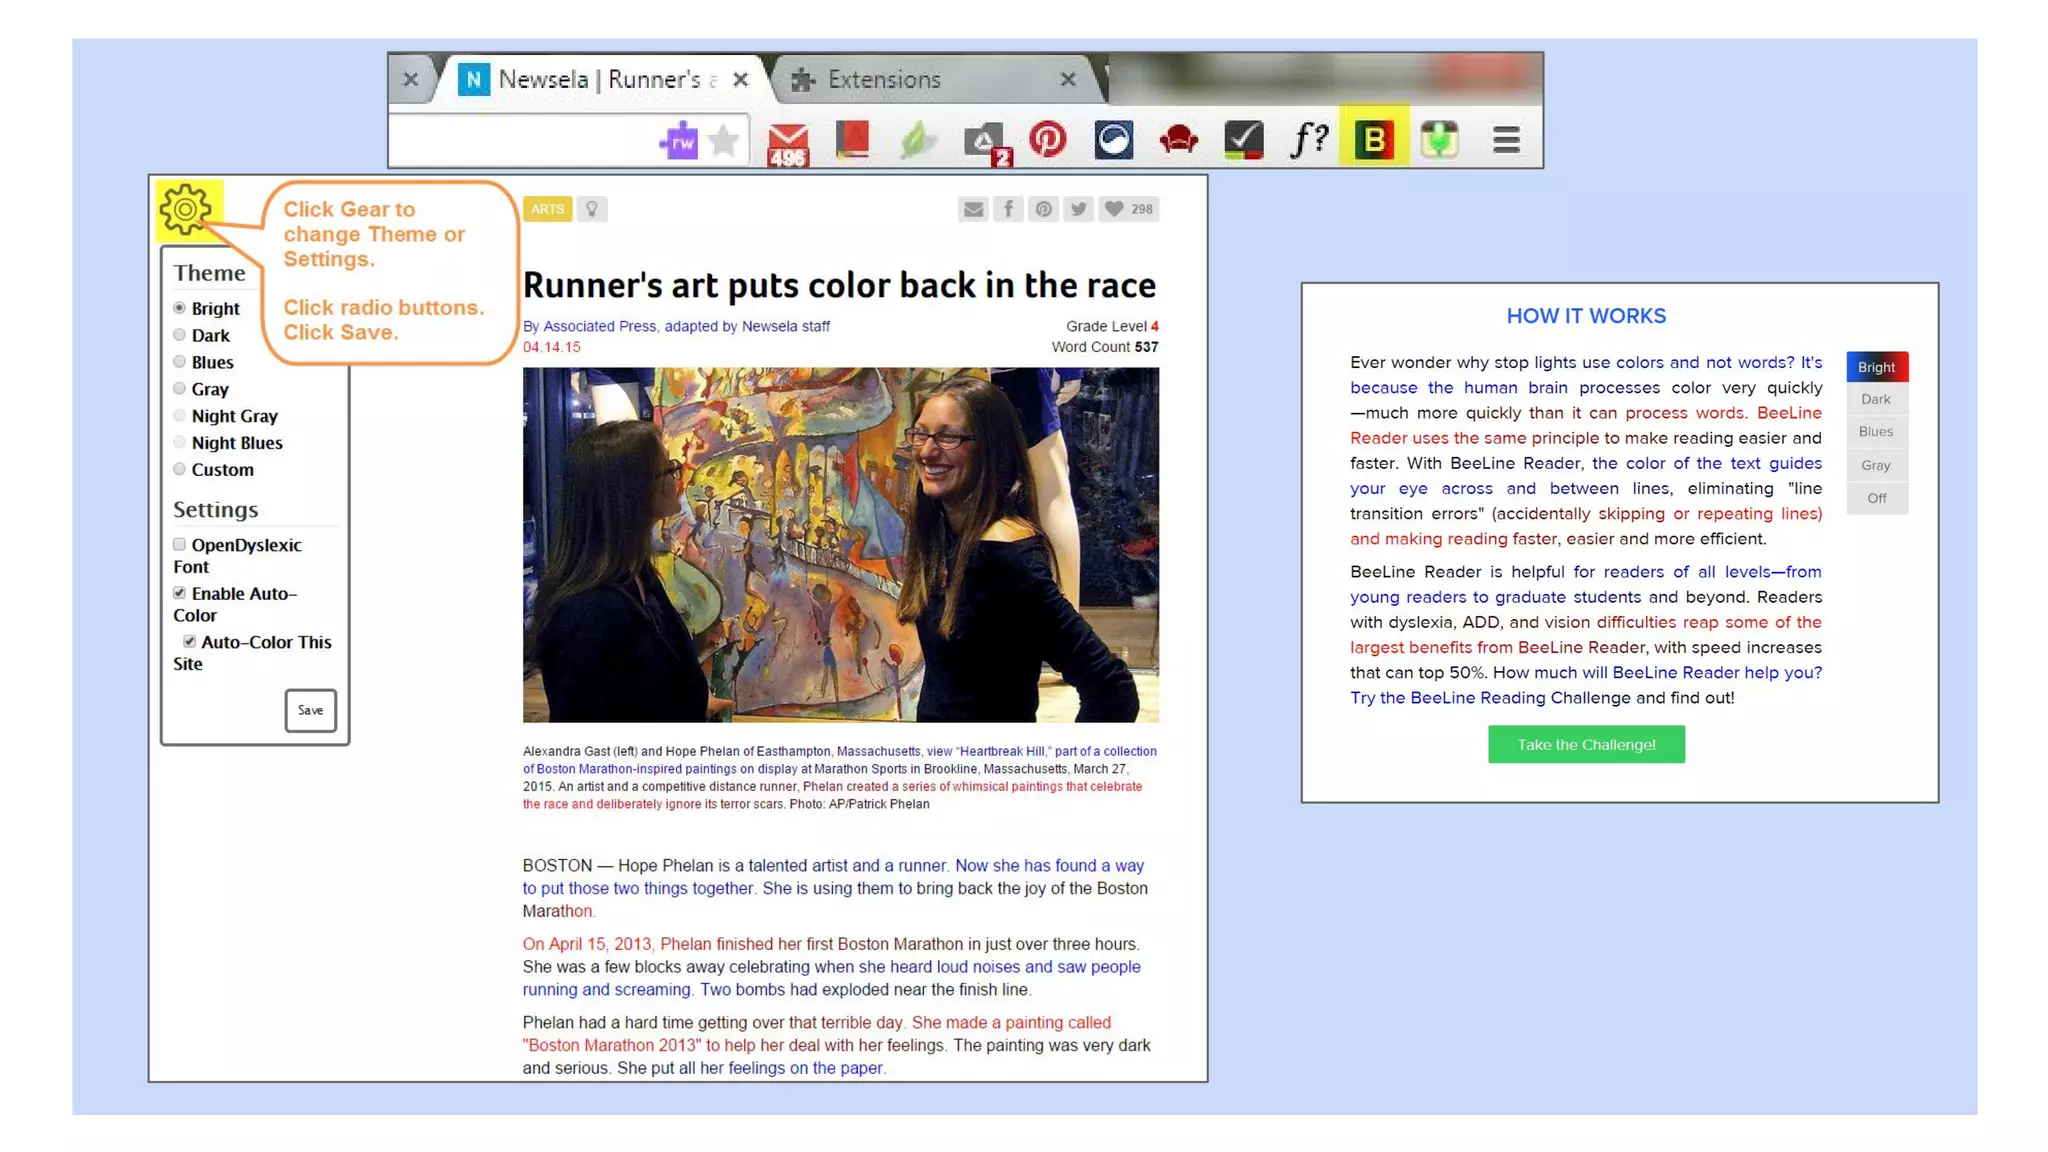Select the Night Blues theme radio button

(x=180, y=442)
